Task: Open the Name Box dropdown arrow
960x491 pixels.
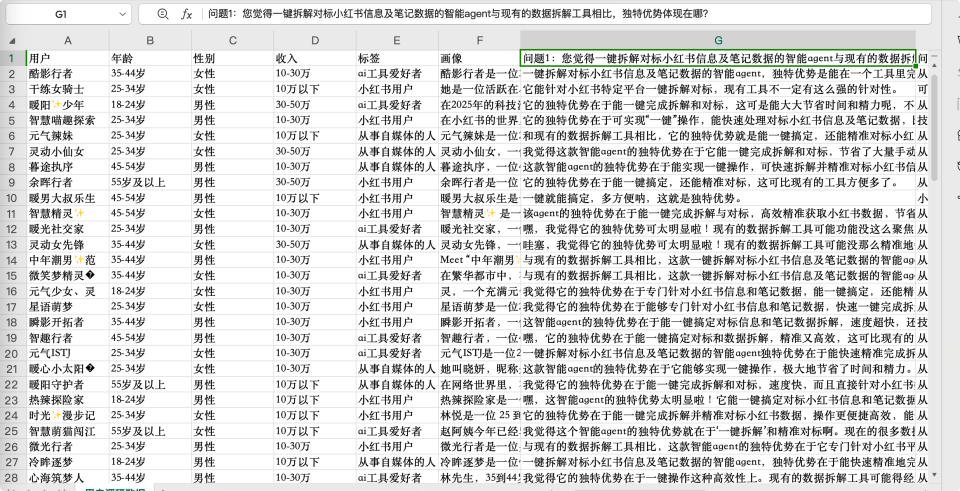Action: tap(122, 14)
